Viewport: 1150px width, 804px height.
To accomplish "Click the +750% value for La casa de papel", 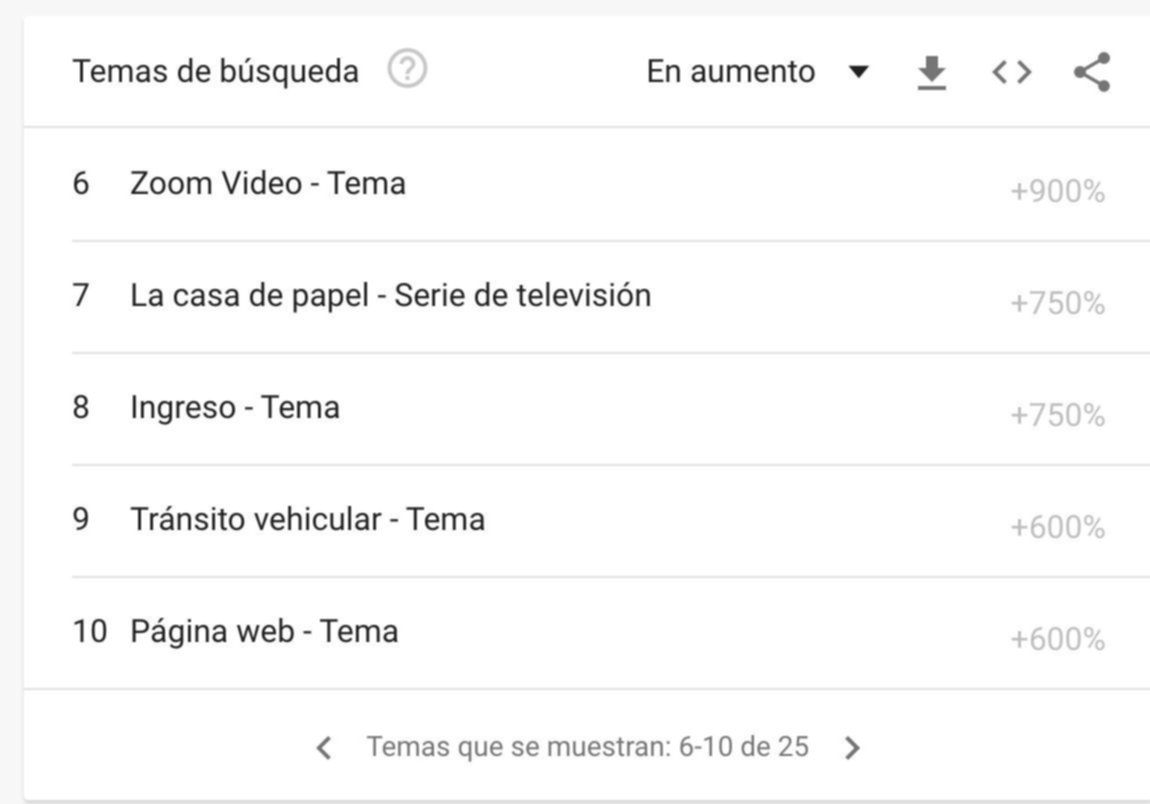I will click(1057, 304).
